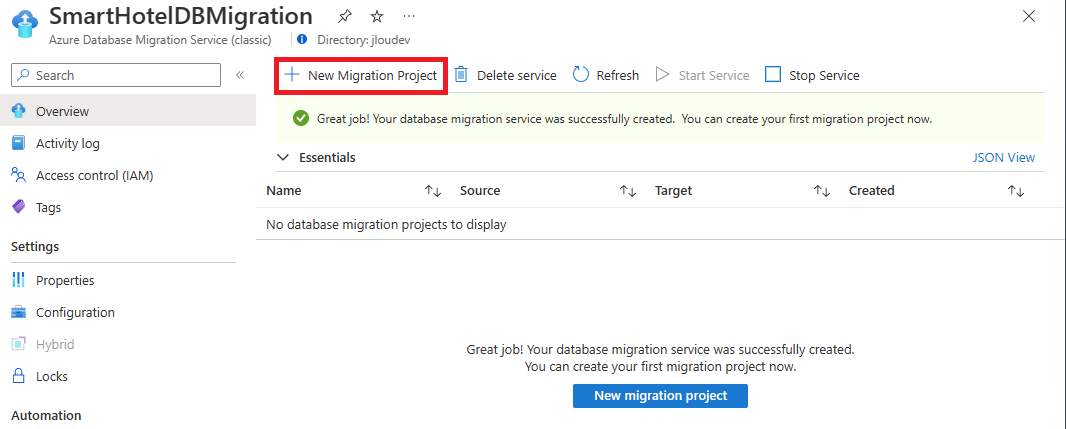Click the blue New migration project button
This screenshot has width=1066, height=429.
point(660,396)
